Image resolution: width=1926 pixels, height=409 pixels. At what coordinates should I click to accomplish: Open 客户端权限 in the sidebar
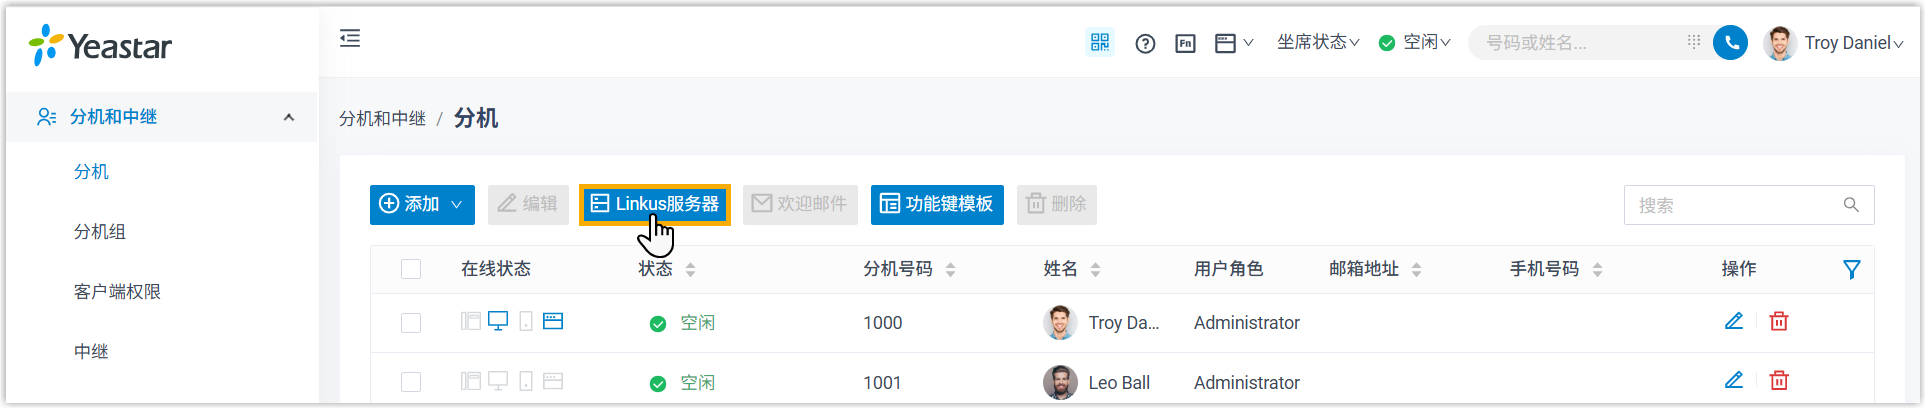click(x=117, y=292)
